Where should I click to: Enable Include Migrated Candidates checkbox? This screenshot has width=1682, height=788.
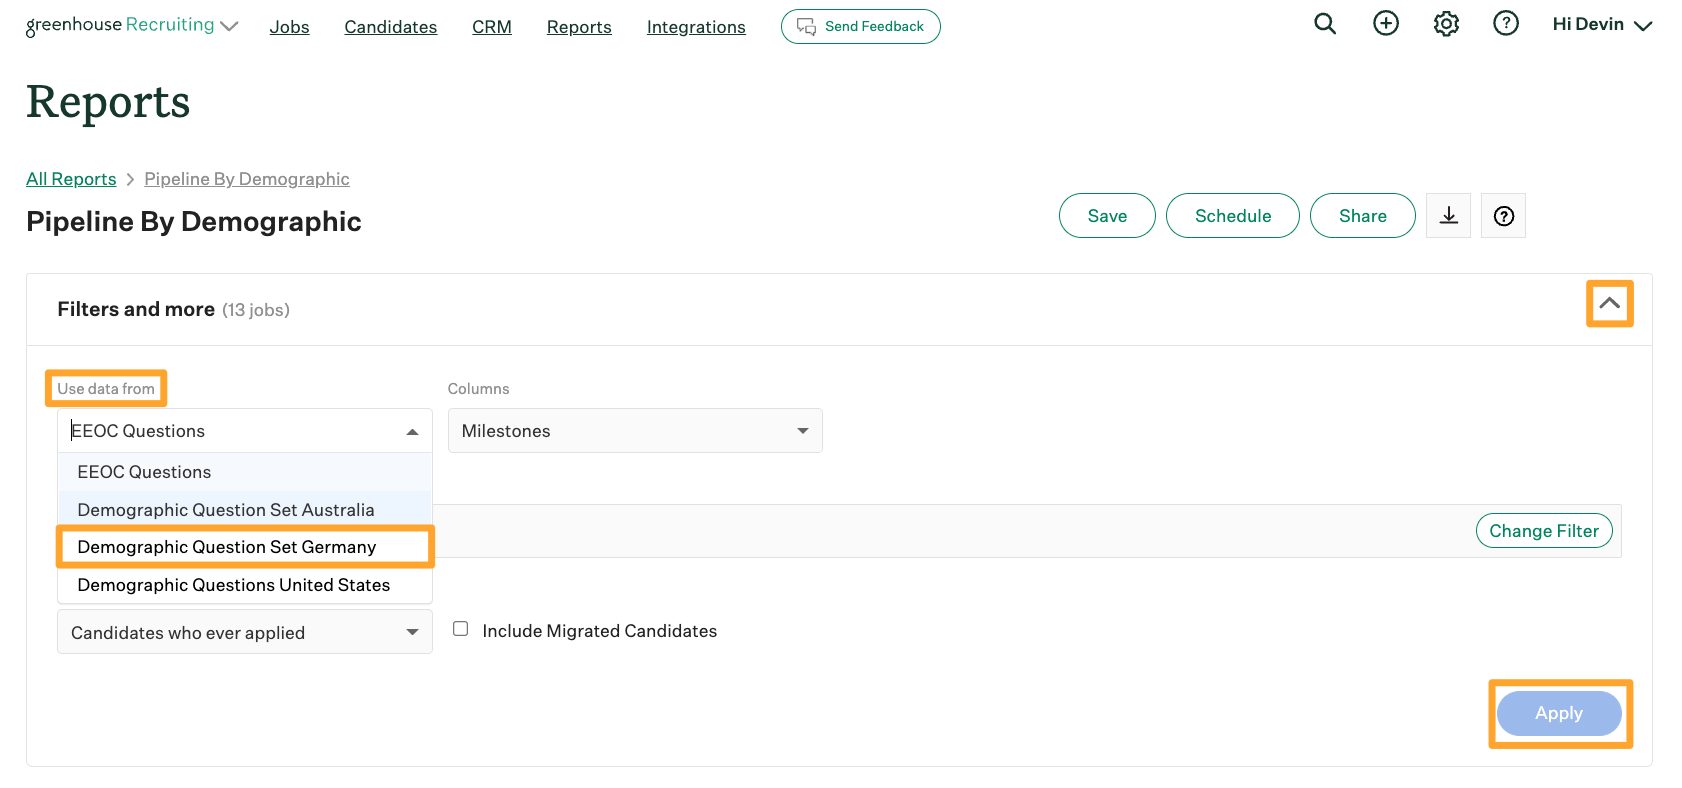click(x=461, y=629)
